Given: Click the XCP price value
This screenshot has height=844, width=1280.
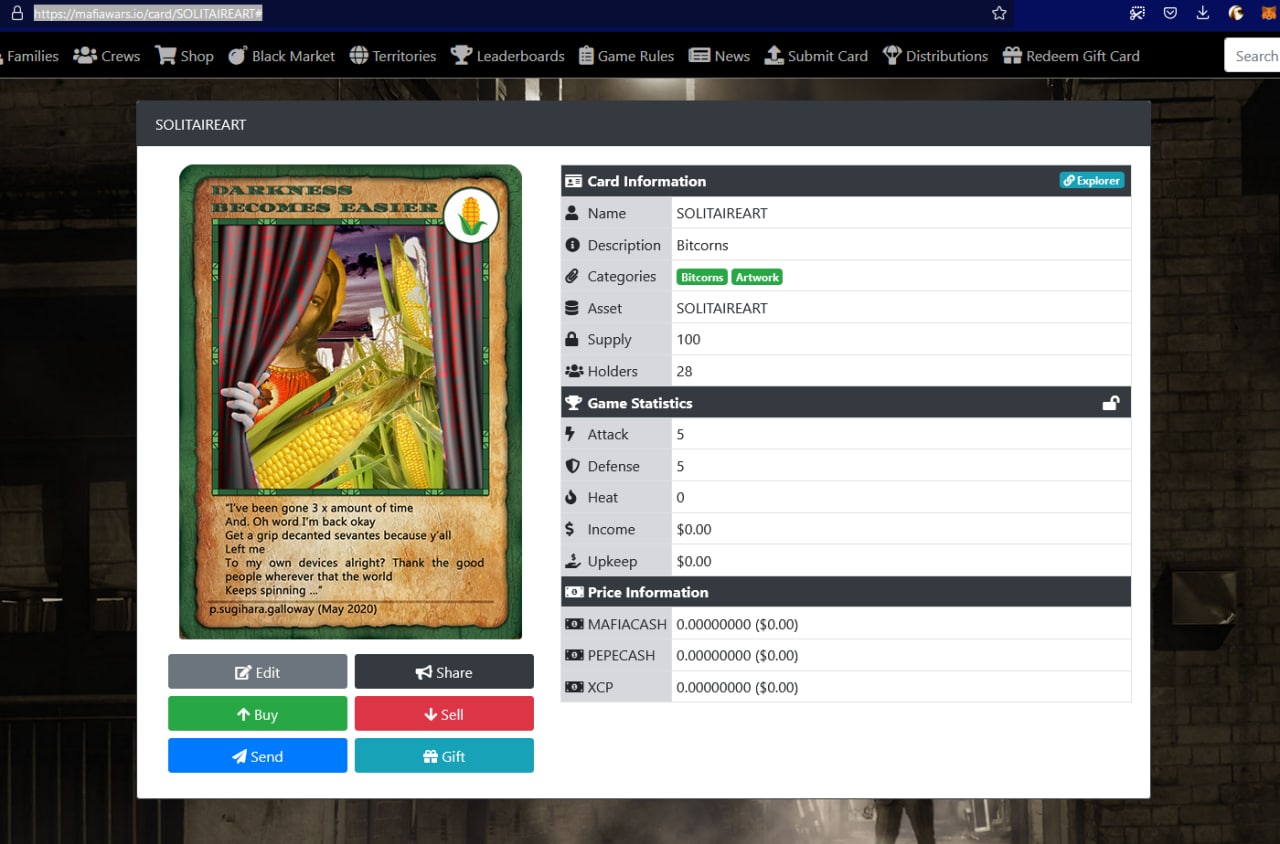Looking at the screenshot, I should click(737, 687).
